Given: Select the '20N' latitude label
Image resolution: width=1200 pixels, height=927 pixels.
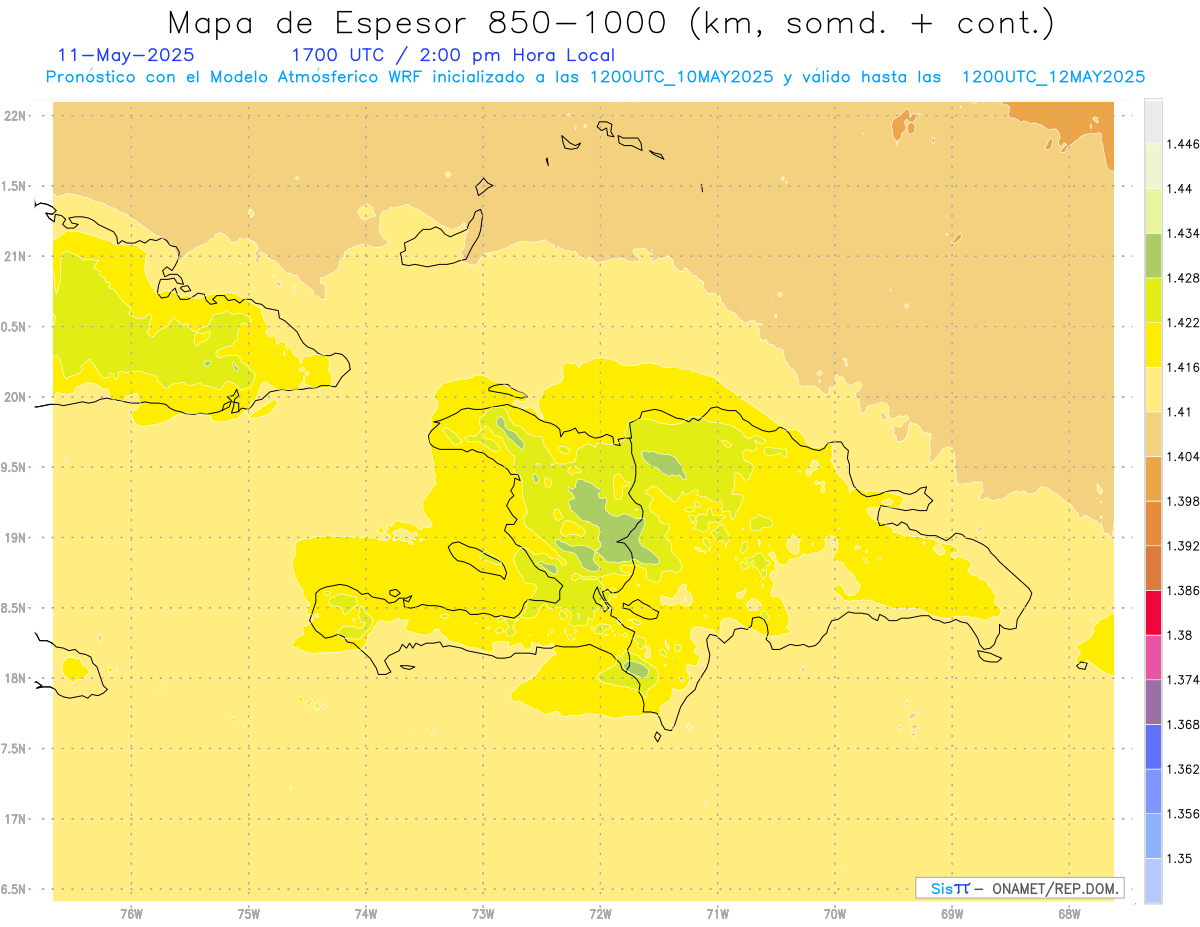Looking at the screenshot, I should (16, 397).
